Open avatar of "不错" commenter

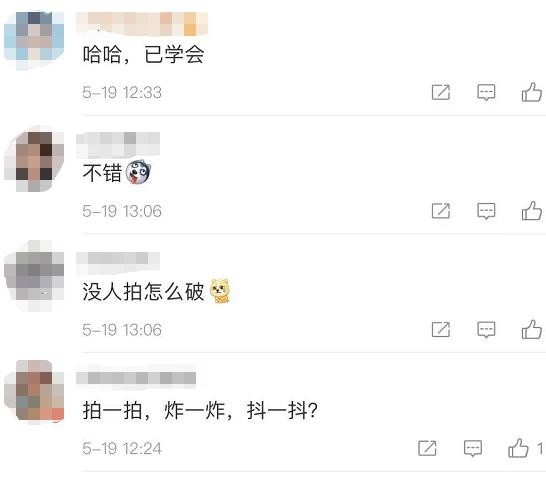[x=34, y=161]
